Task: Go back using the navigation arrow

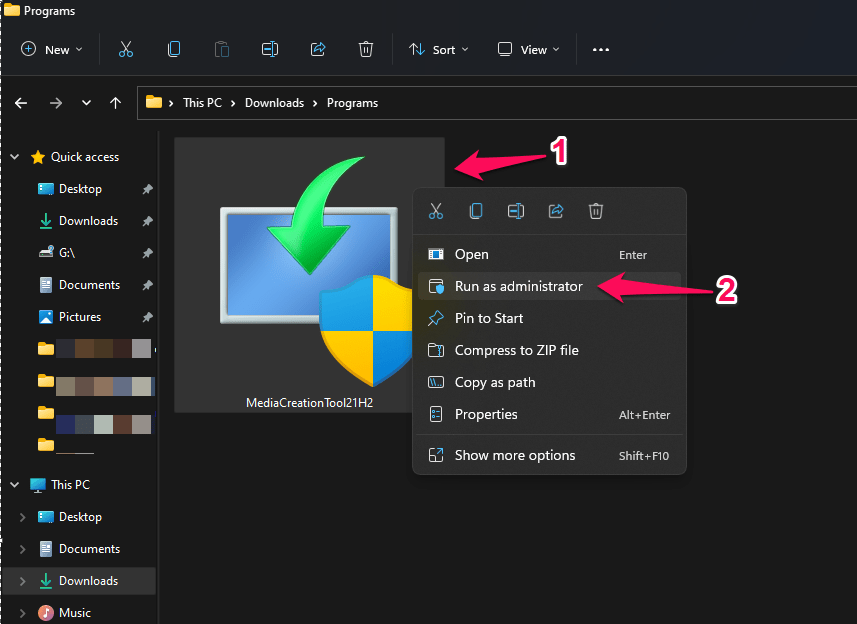Action: pos(20,102)
